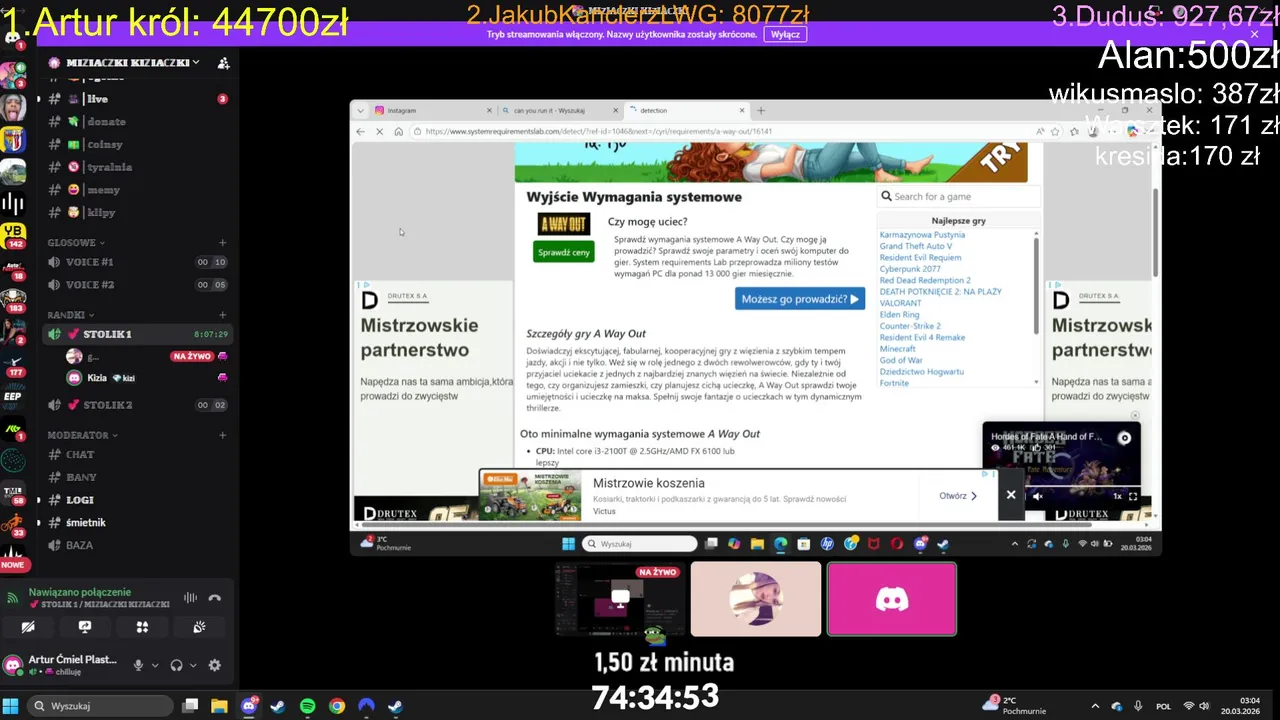Switch to the detection browser tab
This screenshot has width=1280, height=720.
pos(688,111)
